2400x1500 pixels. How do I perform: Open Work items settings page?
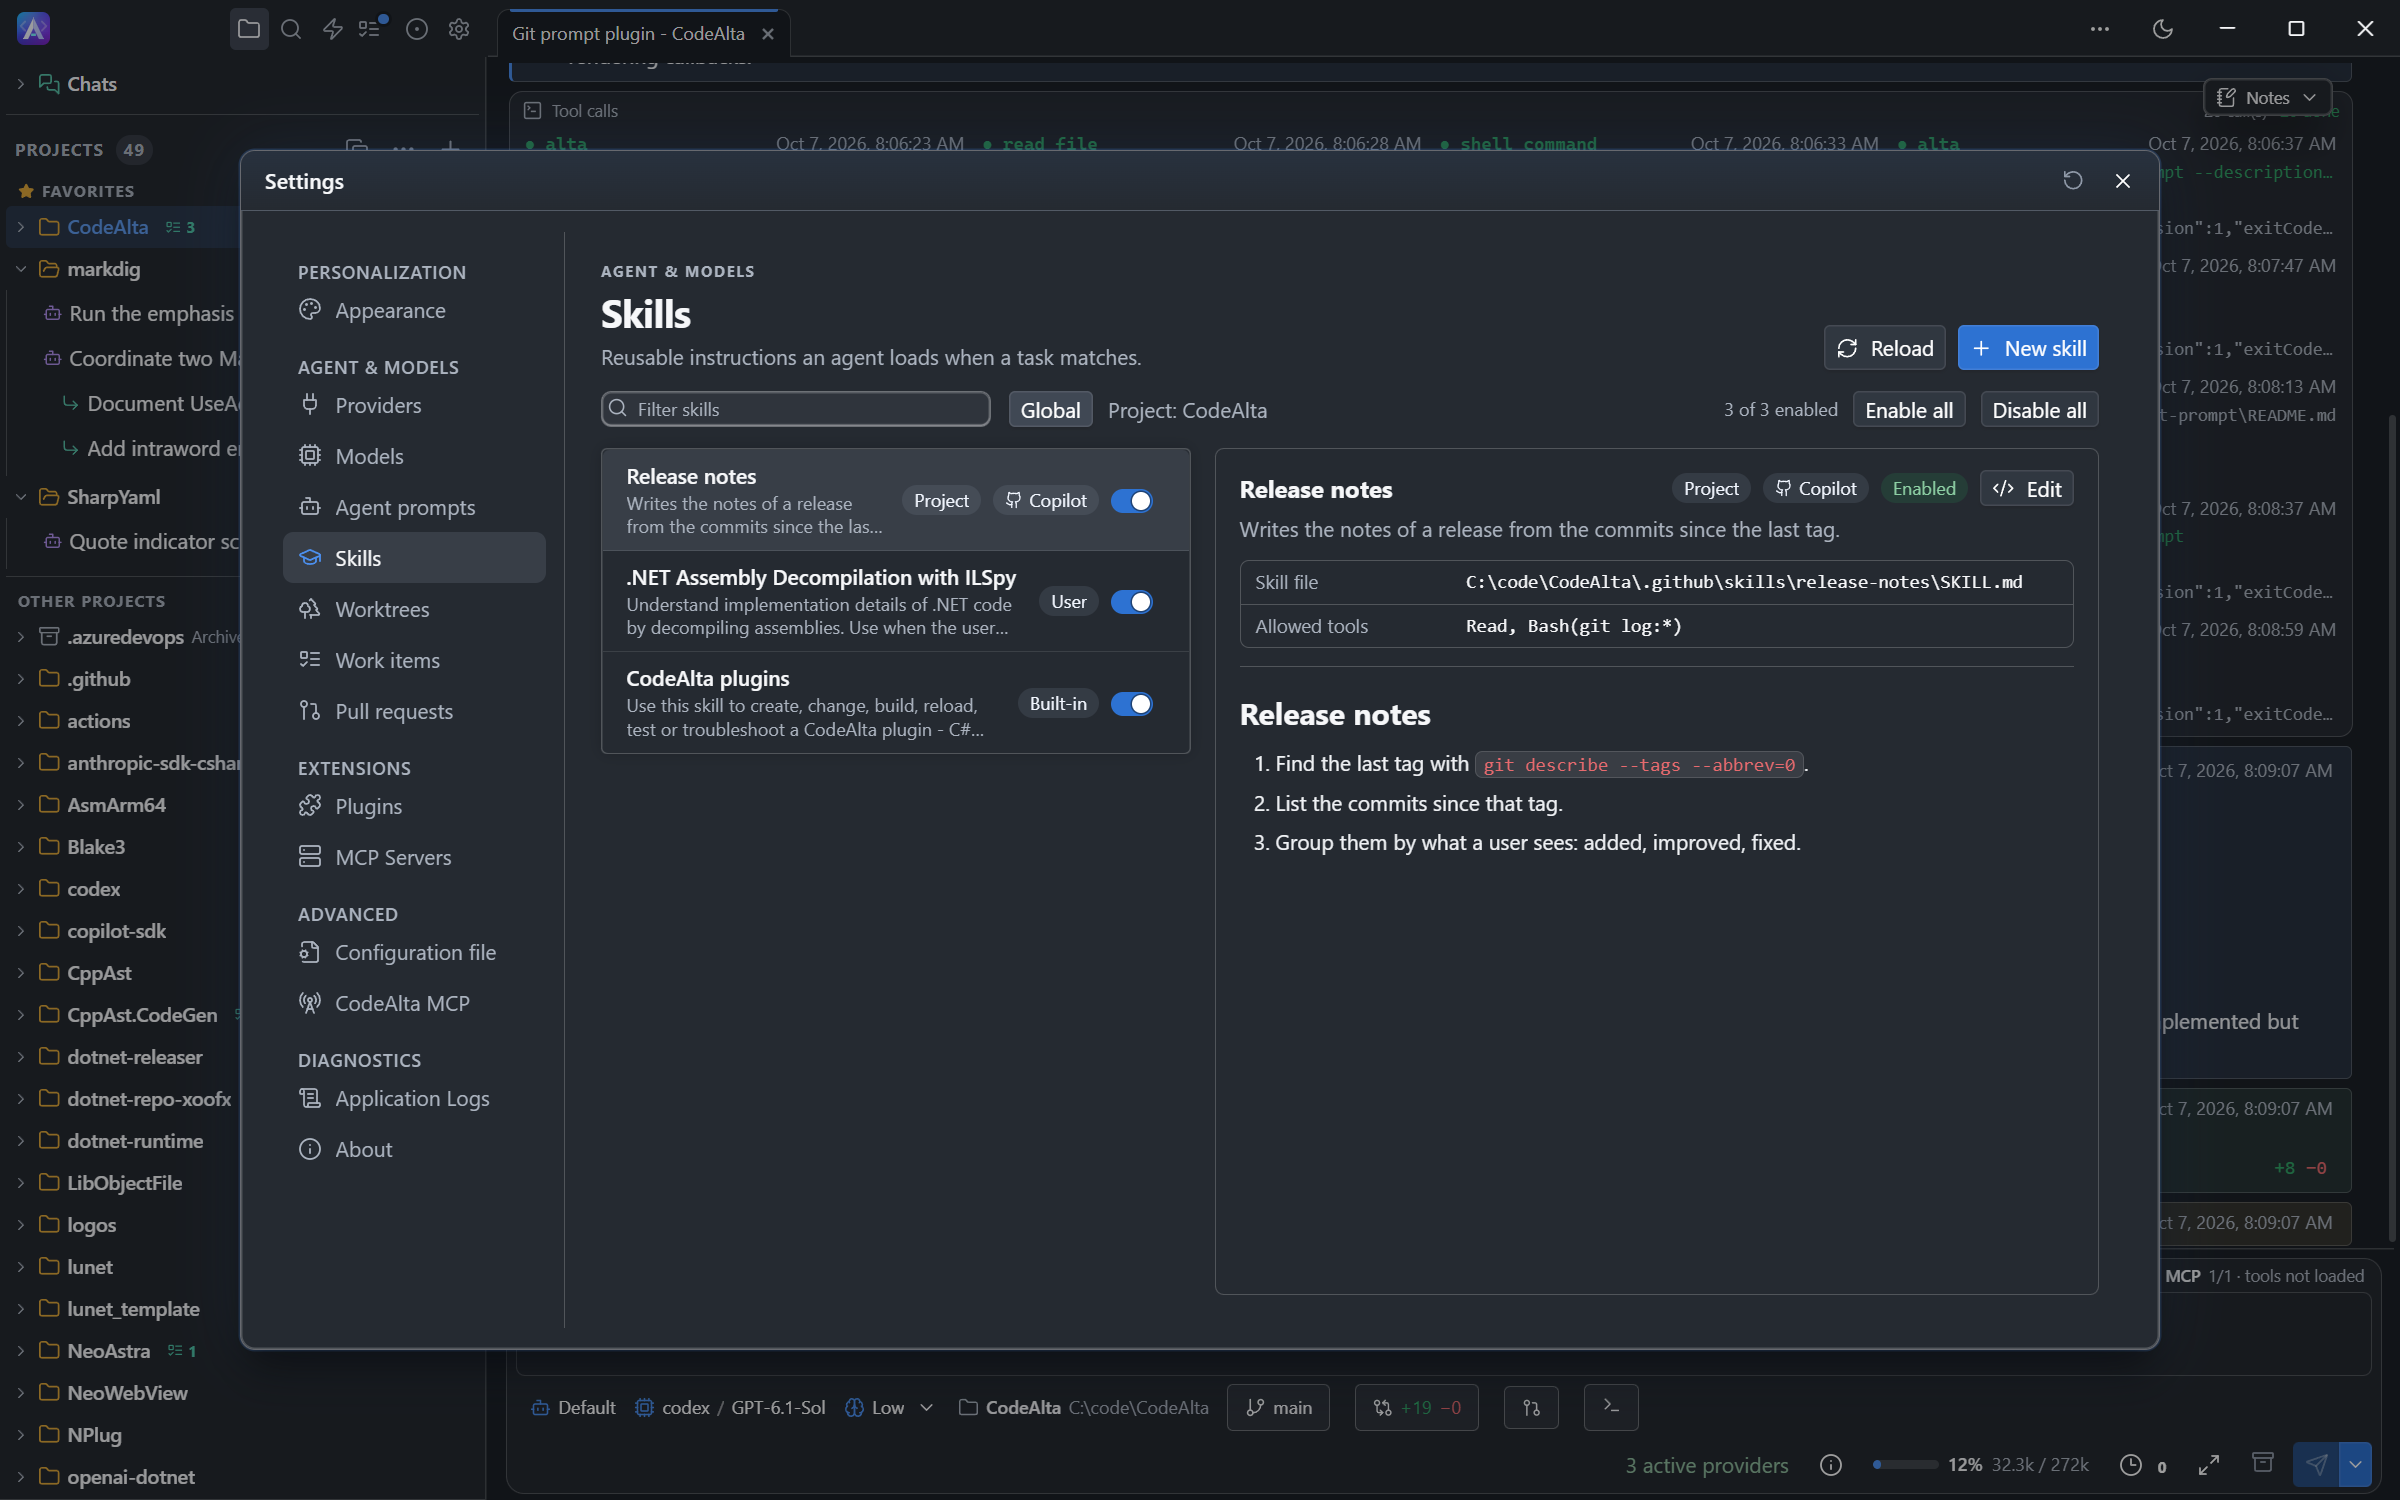(414, 660)
